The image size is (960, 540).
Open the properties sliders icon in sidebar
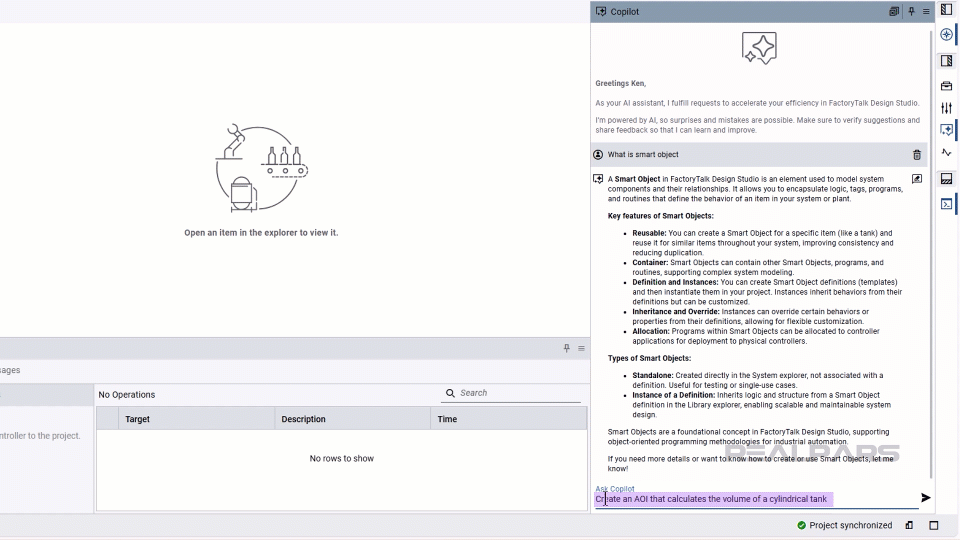pyautogui.click(x=947, y=108)
